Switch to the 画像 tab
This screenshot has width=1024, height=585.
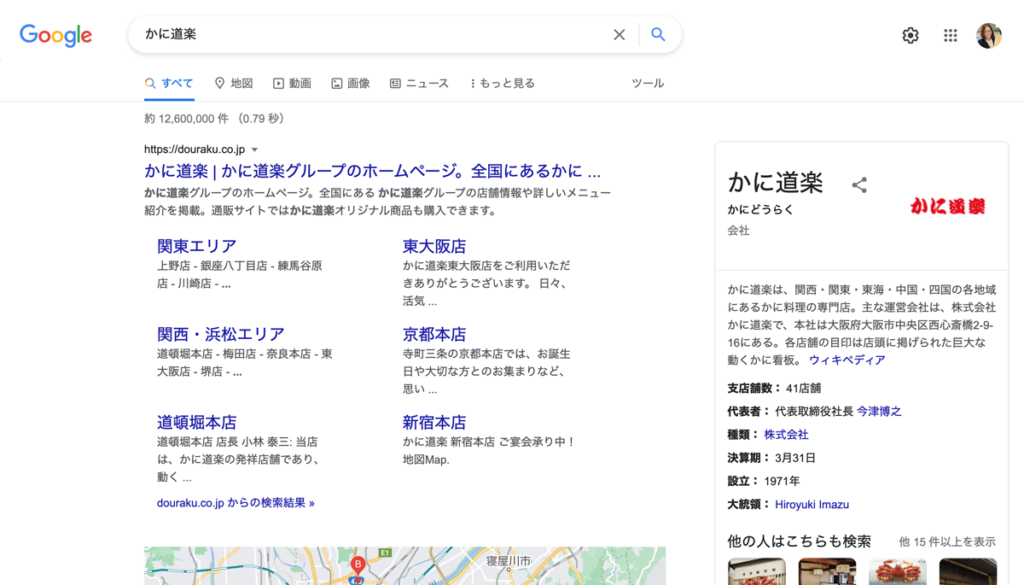(x=351, y=84)
